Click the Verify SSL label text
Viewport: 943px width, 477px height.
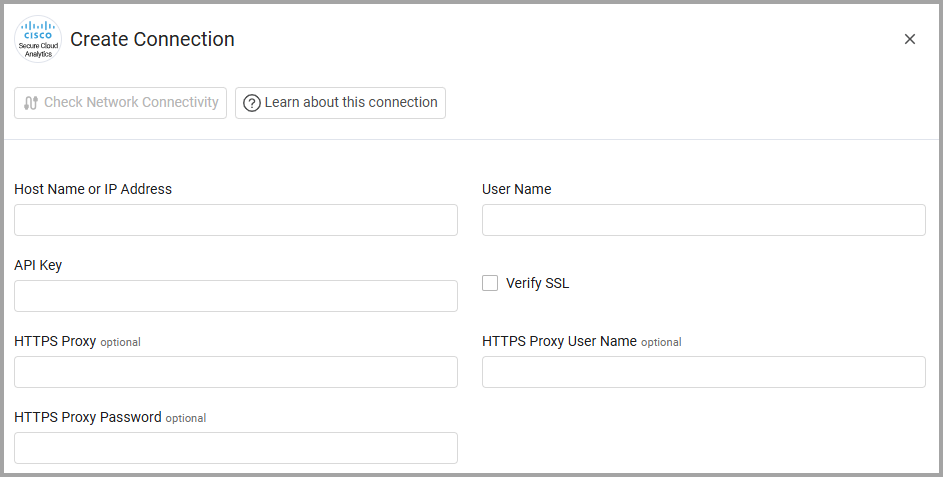coord(537,283)
